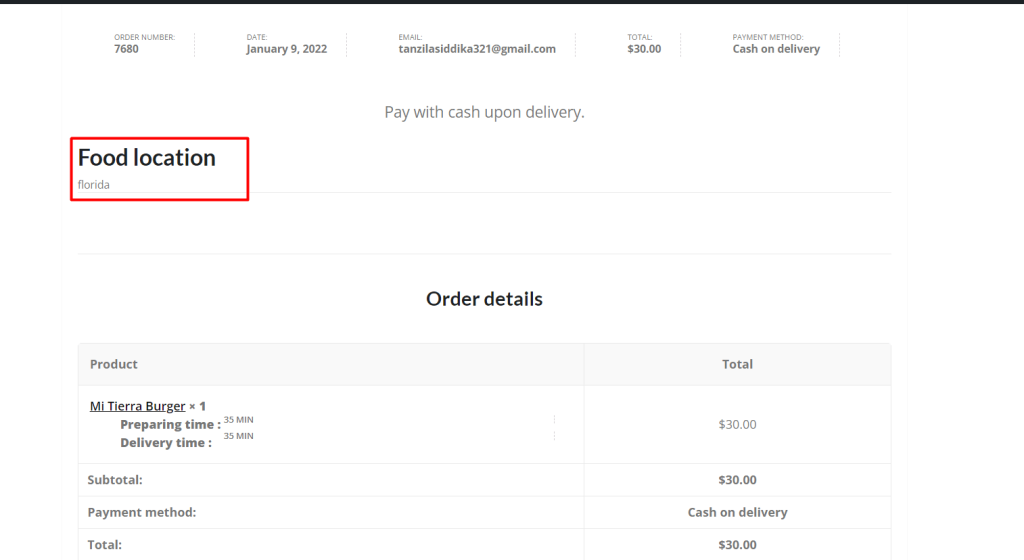Click the Subtotal amount $30.00
This screenshot has height=560, width=1024.
coord(737,480)
